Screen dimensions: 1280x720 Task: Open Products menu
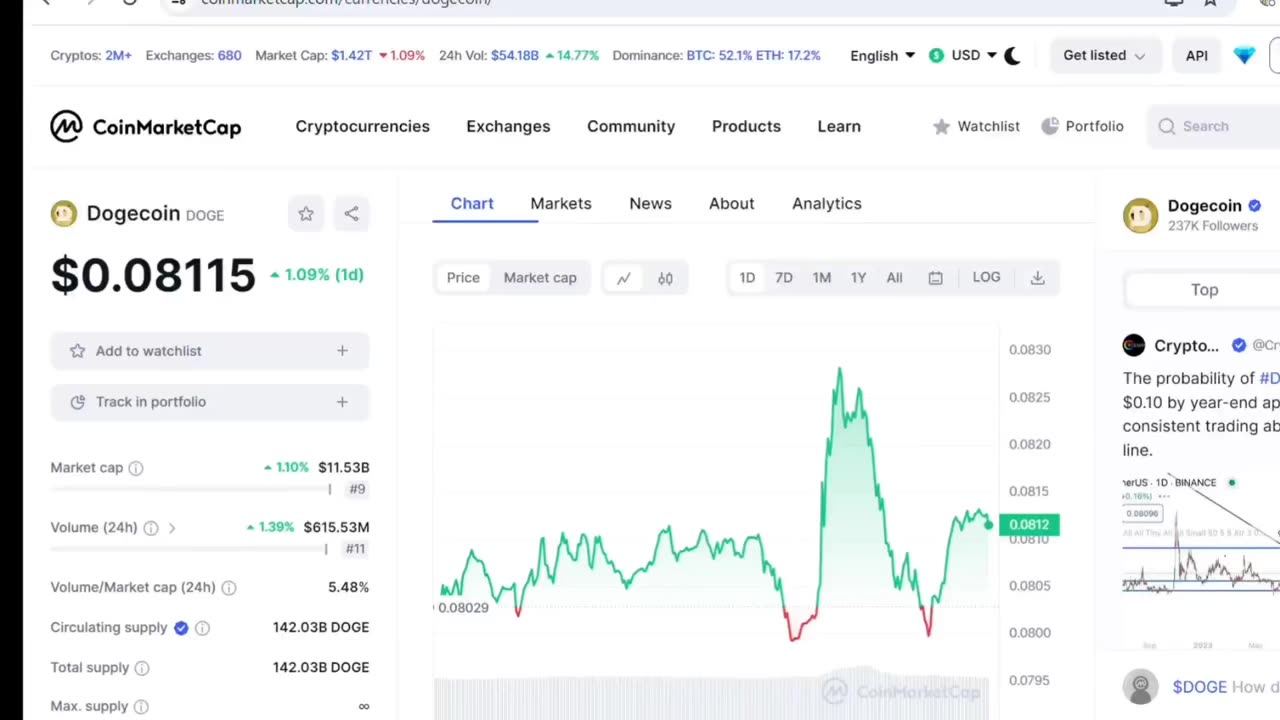click(x=746, y=127)
